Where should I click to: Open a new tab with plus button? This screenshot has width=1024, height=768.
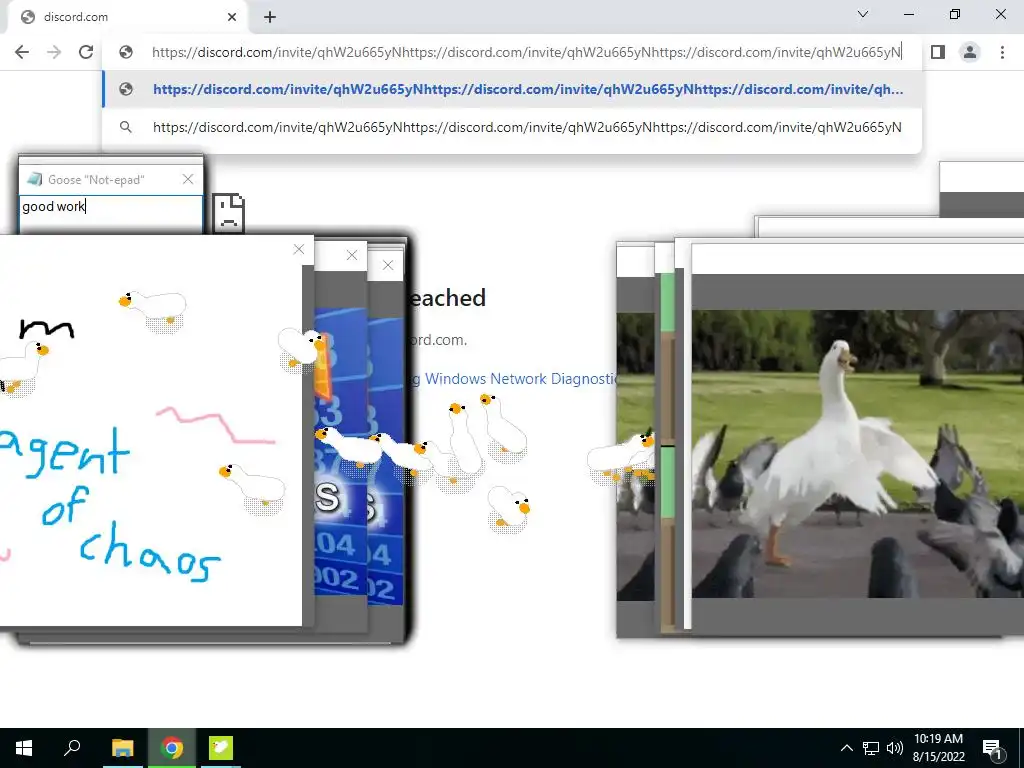pos(270,18)
